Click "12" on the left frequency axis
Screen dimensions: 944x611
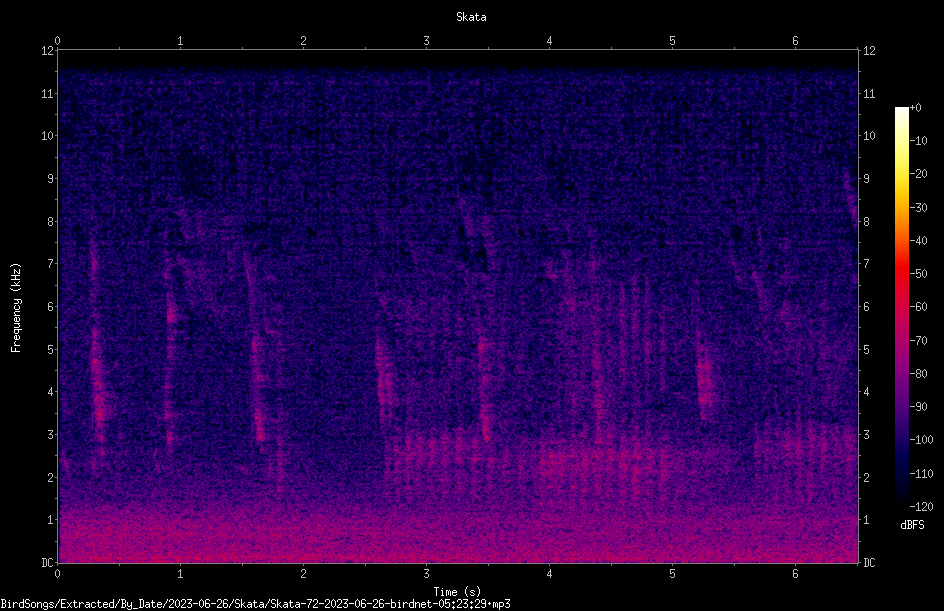[47, 51]
